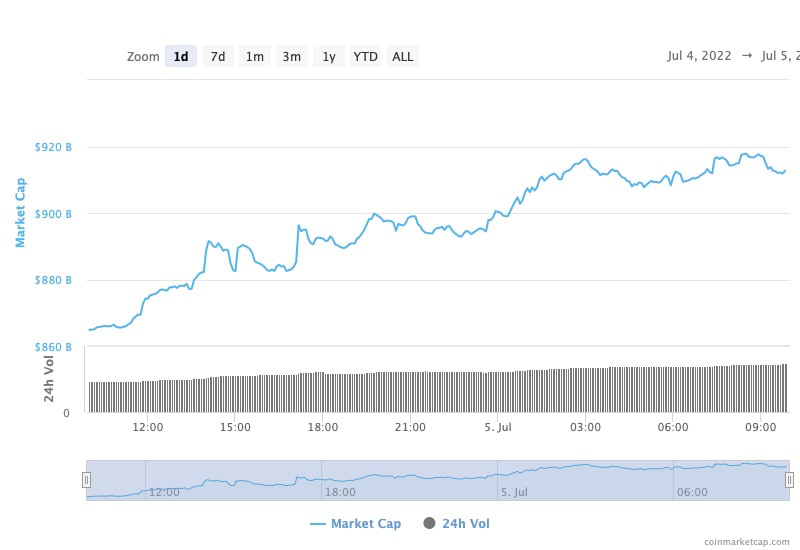Click the Jul 4, 2022 start date
The width and height of the screenshot is (800, 550).
click(700, 56)
